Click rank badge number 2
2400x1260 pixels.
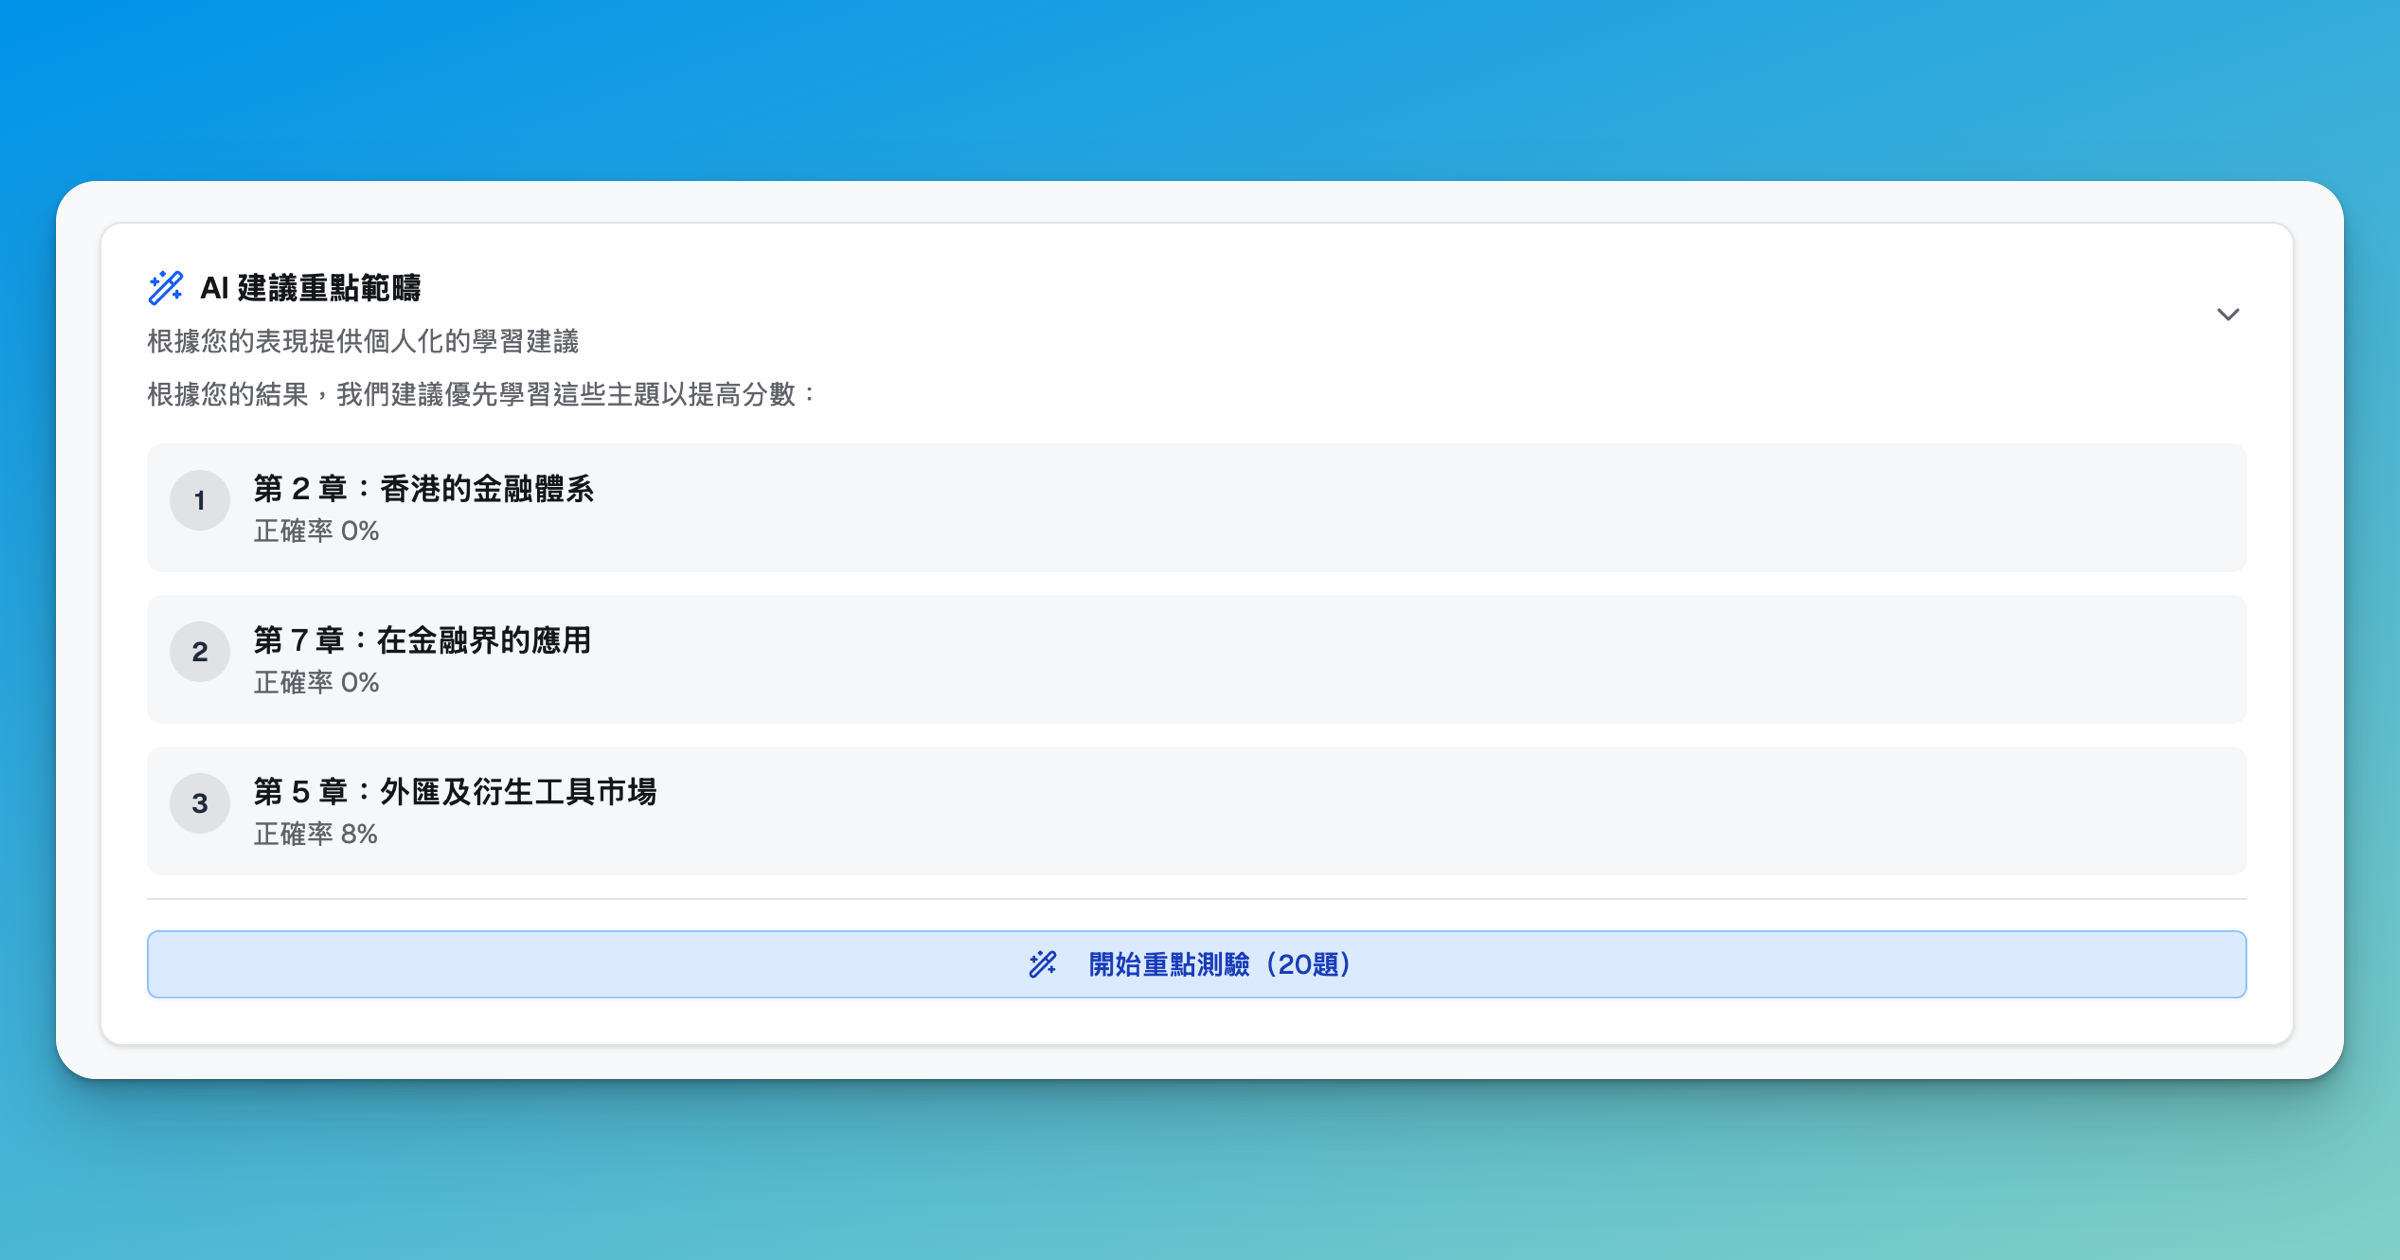pos(200,652)
